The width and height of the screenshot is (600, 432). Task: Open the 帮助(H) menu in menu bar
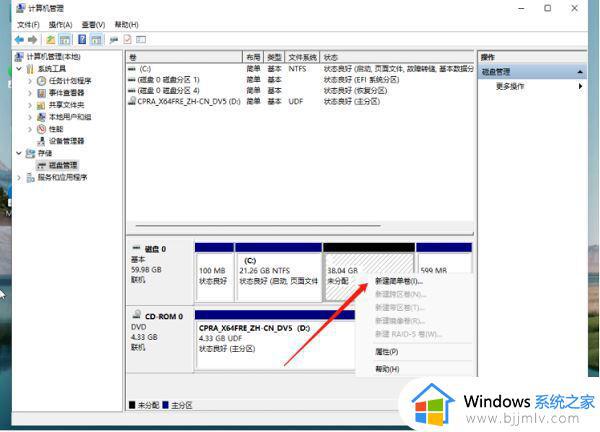127,24
